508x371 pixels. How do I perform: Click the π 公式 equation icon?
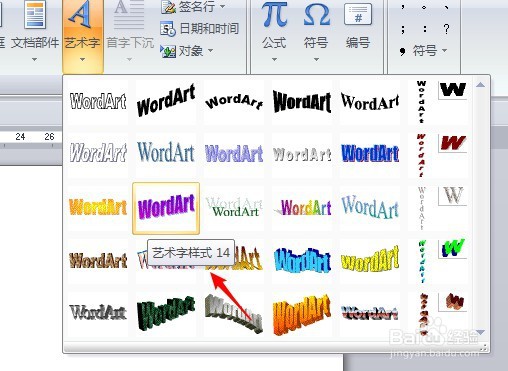pos(274,15)
